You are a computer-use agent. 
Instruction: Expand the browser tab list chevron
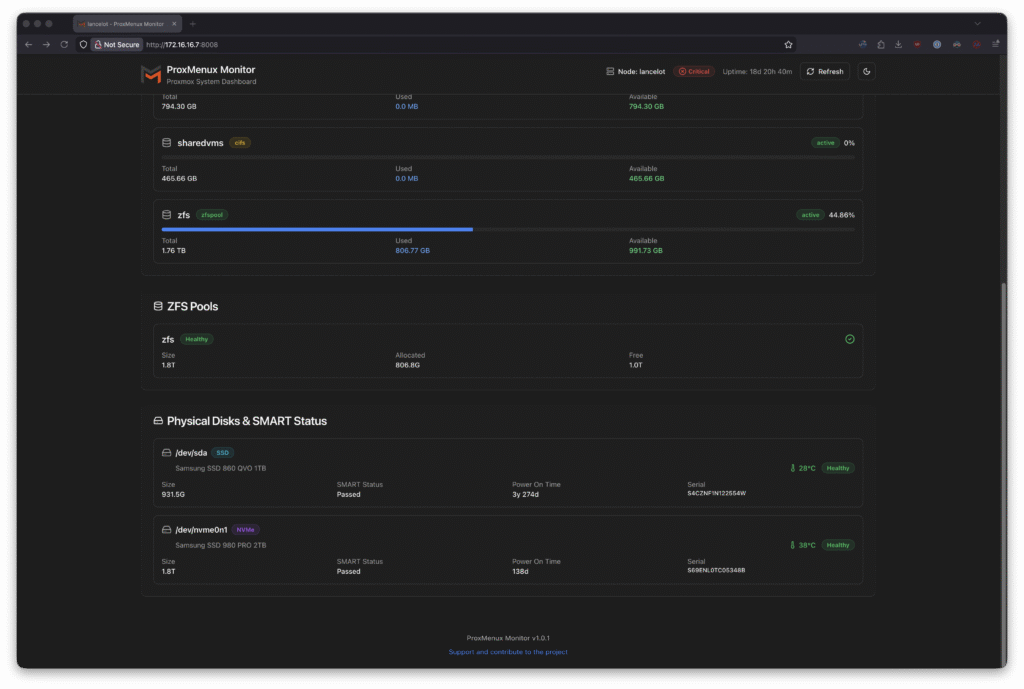(977, 23)
